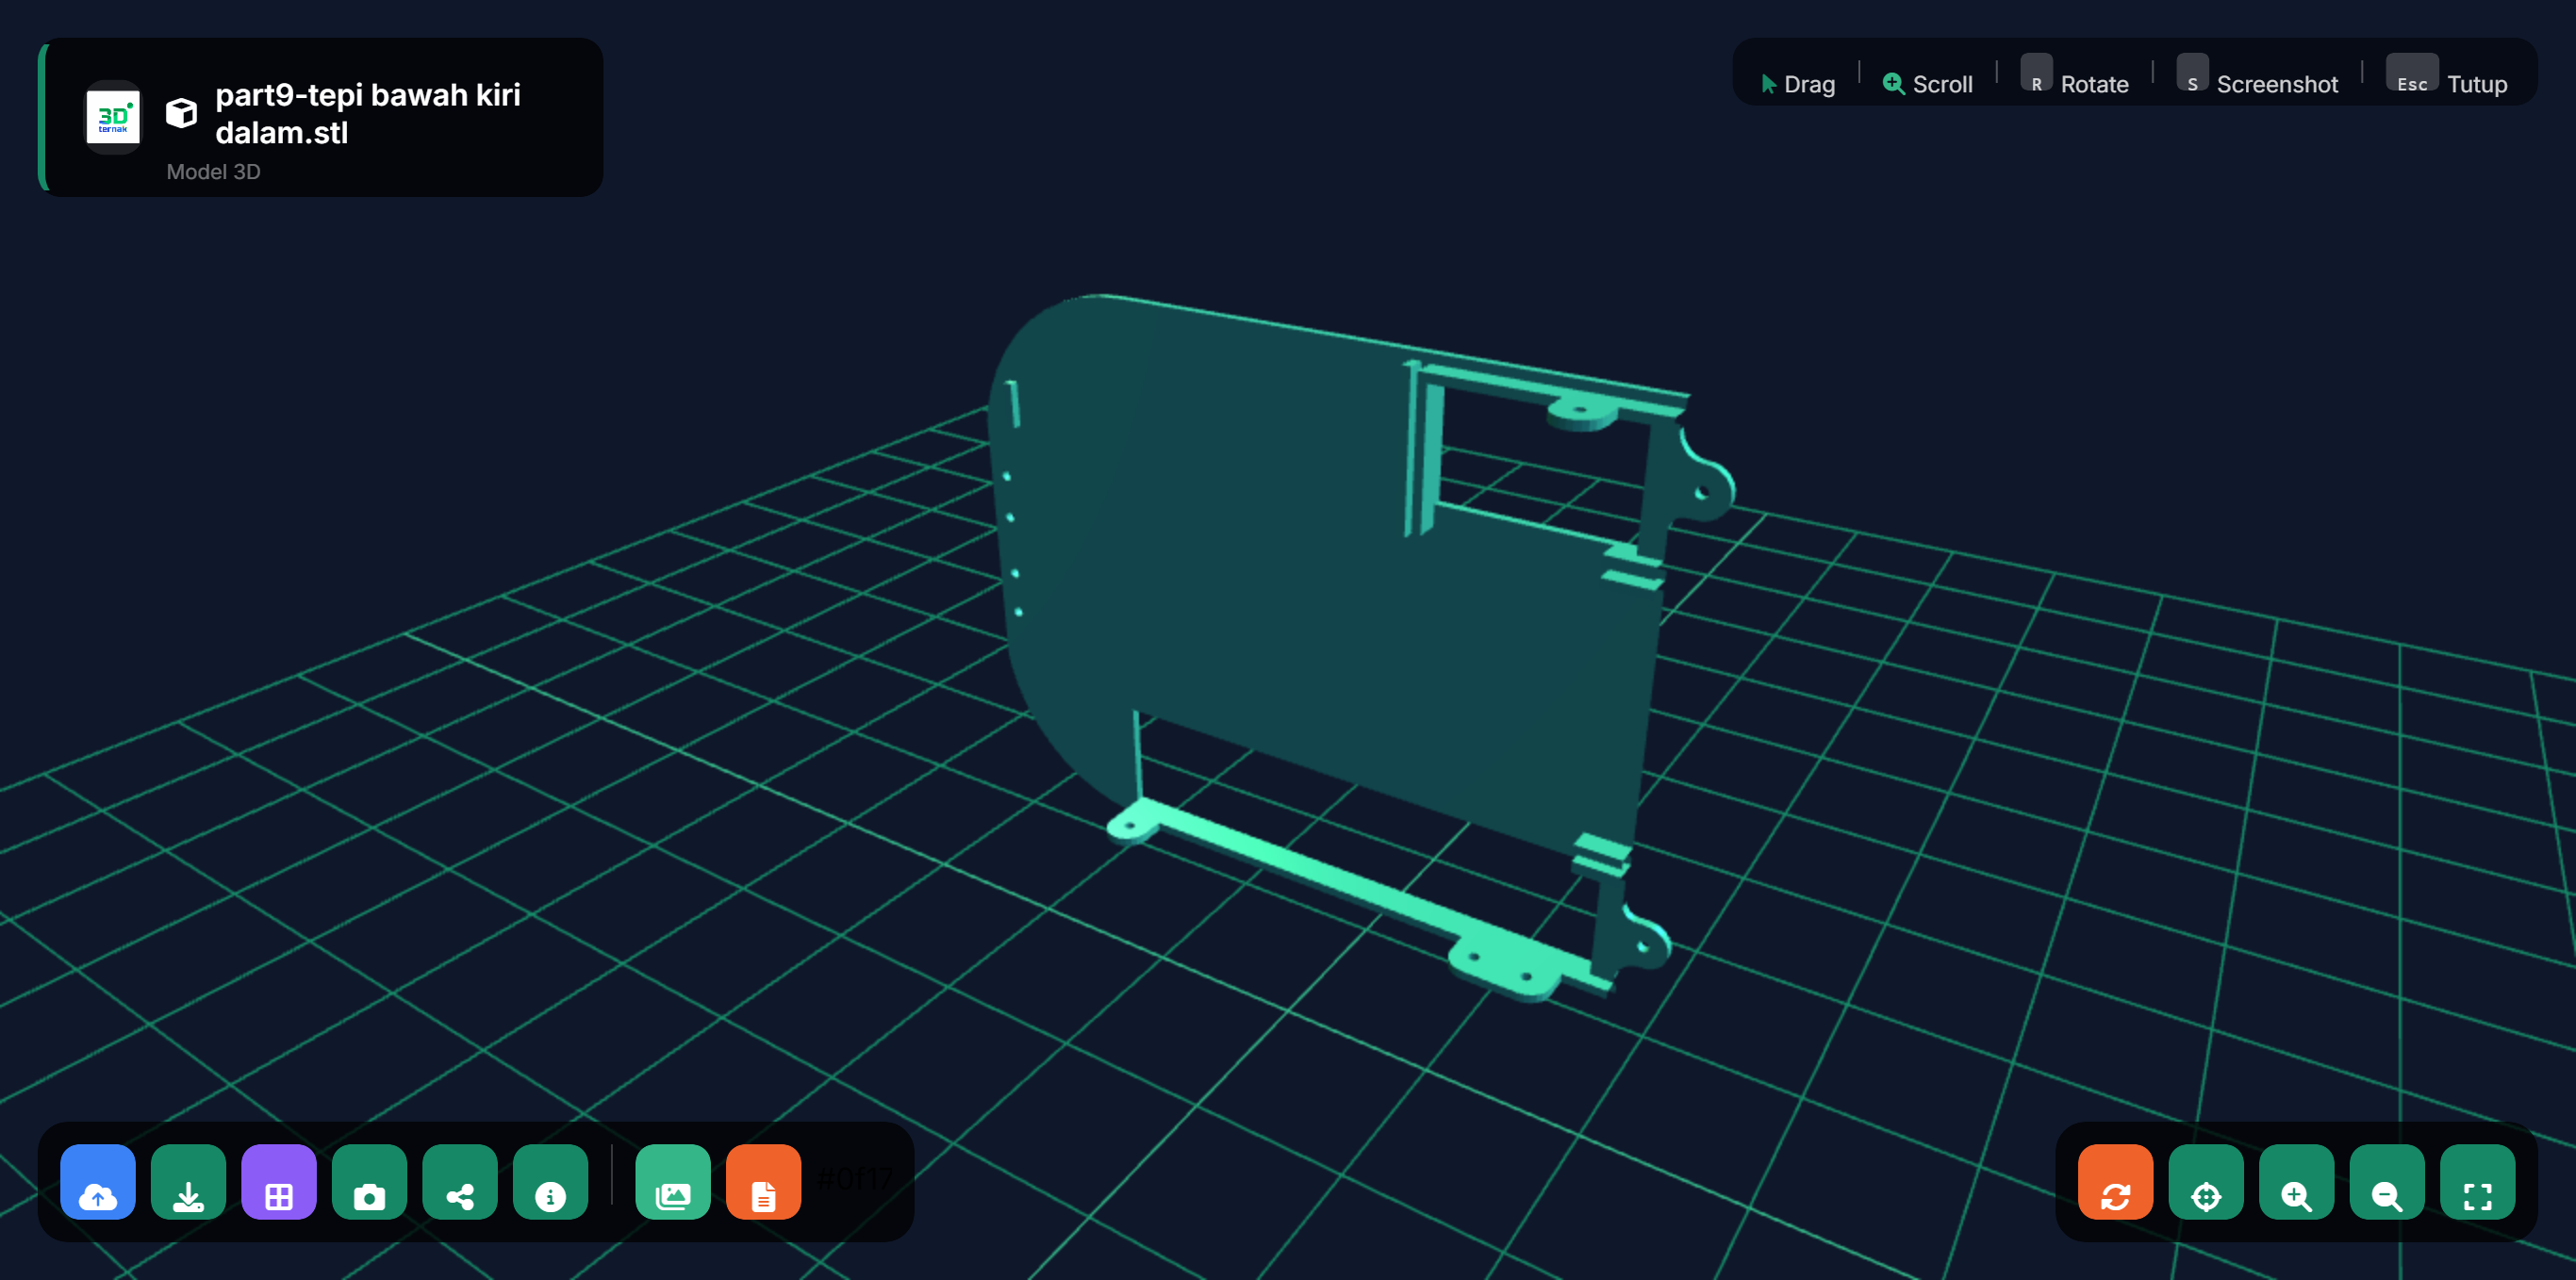Recenter the view with the crosshair icon

point(2206,1181)
